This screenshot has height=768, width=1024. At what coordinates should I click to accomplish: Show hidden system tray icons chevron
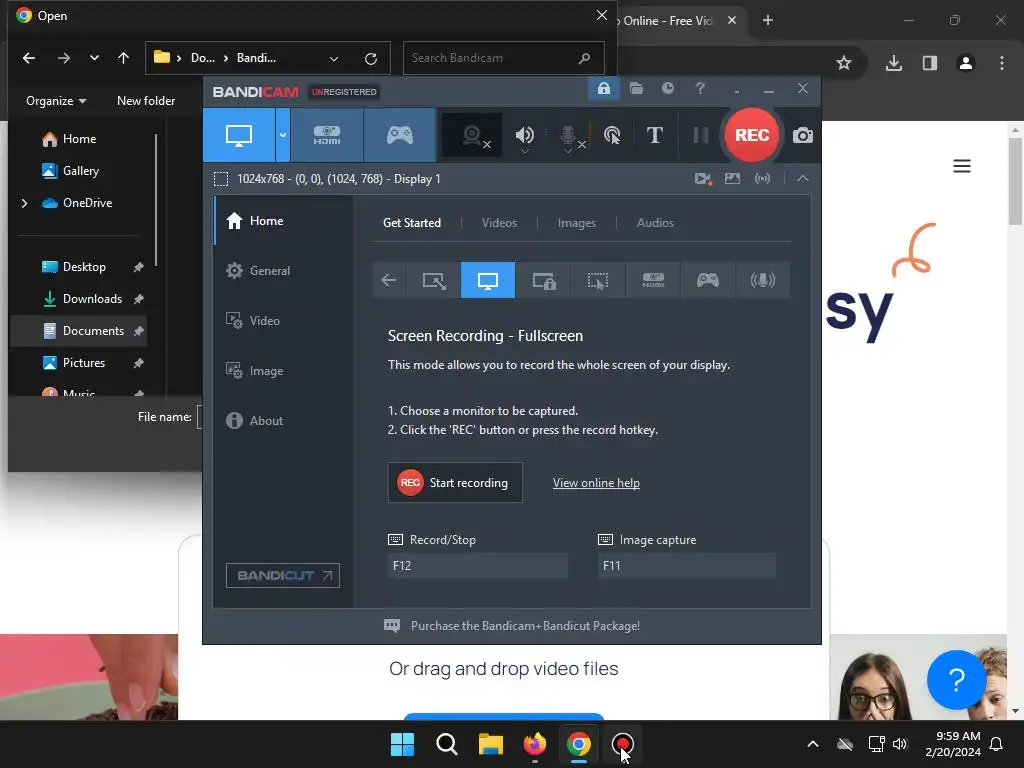tap(812, 744)
